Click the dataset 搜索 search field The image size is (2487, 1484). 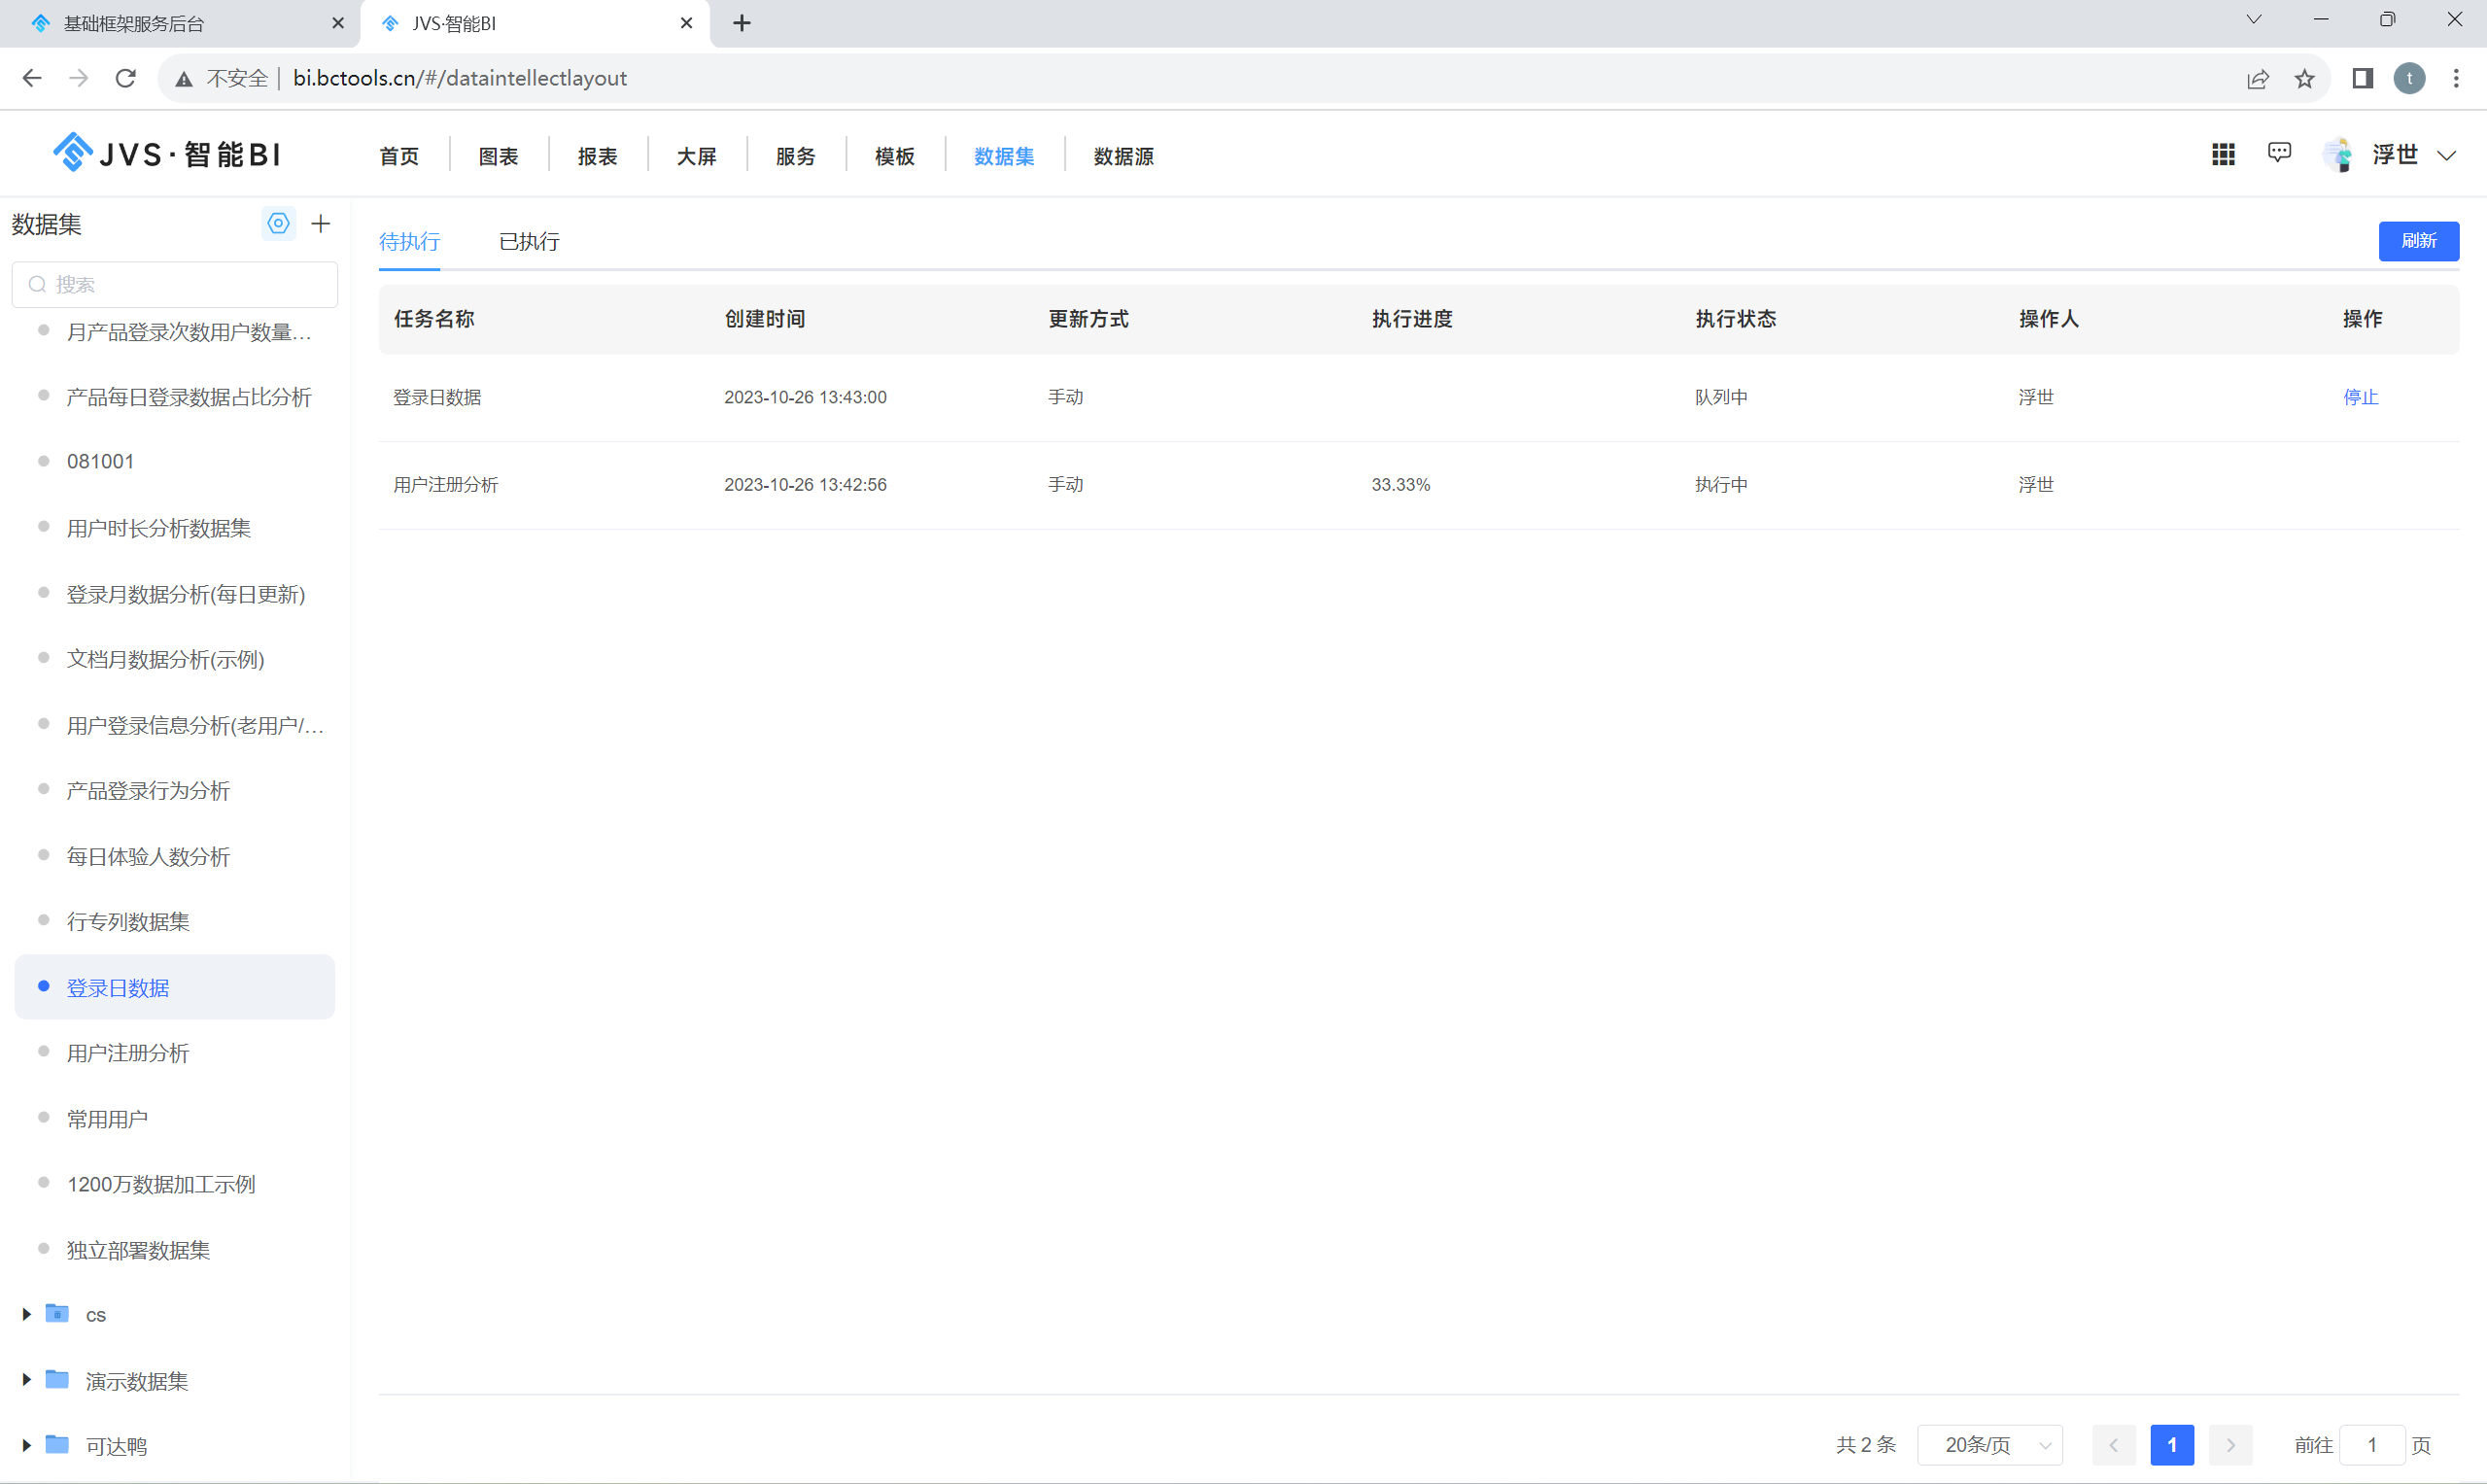pyautogui.click(x=175, y=284)
